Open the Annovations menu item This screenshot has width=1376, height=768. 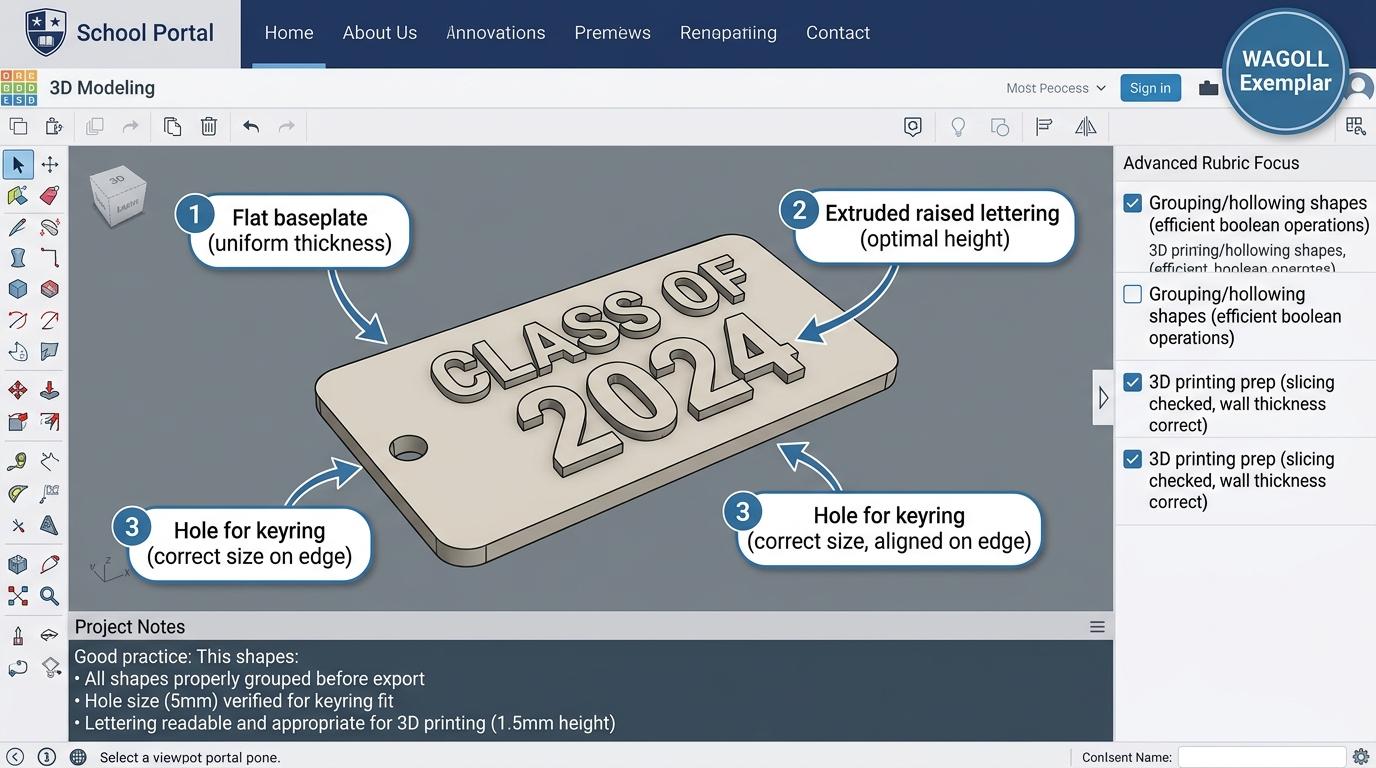496,33
